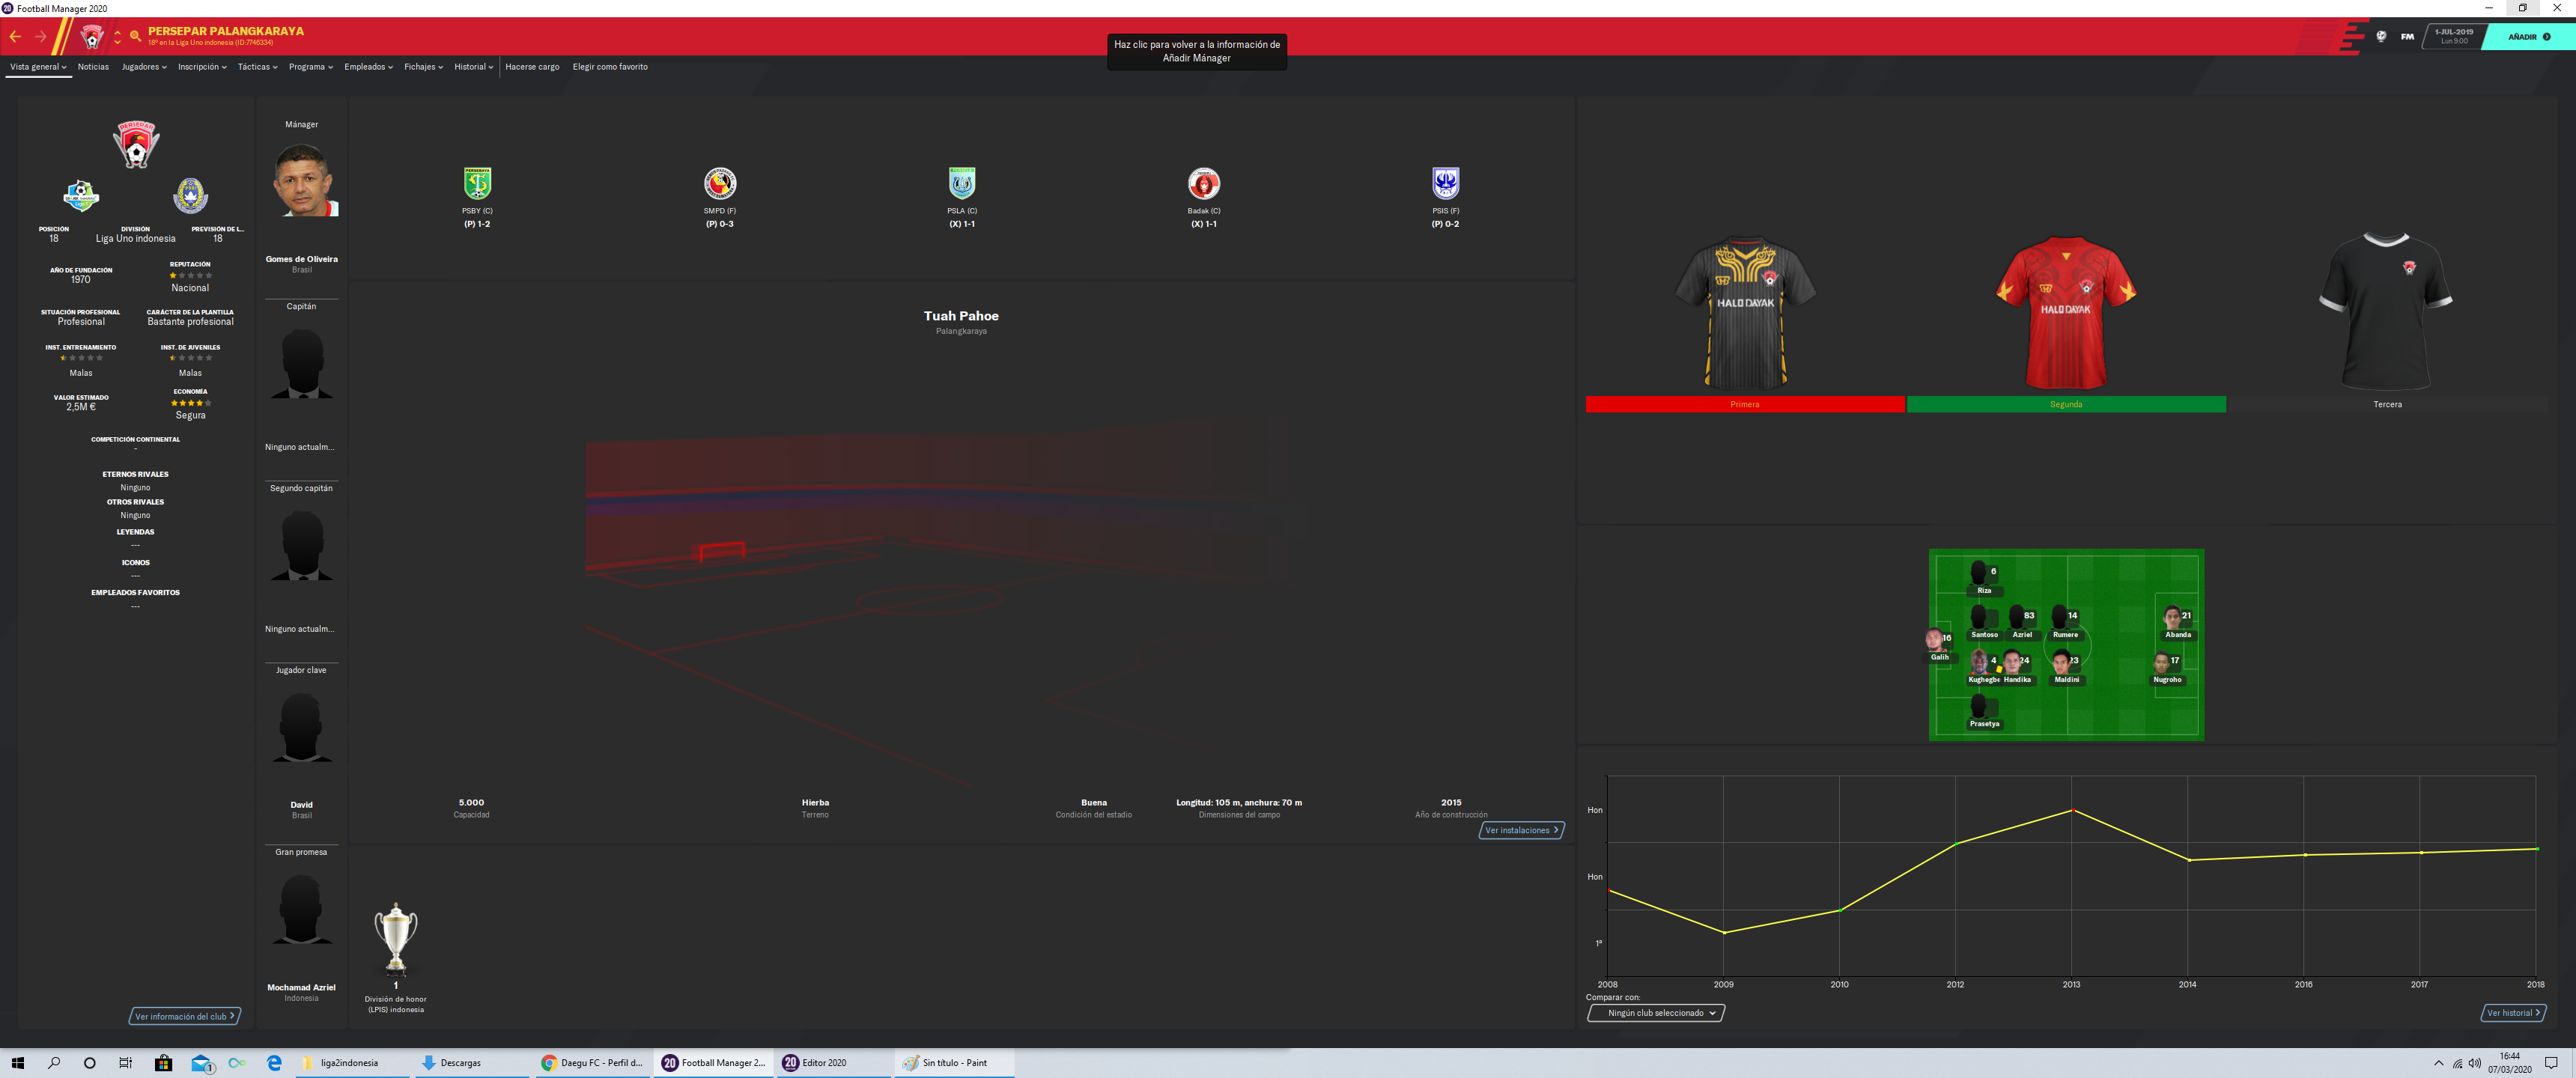Click the Persepar club badge in header
Viewport: 2576px width, 1078px height.
click(x=92, y=37)
